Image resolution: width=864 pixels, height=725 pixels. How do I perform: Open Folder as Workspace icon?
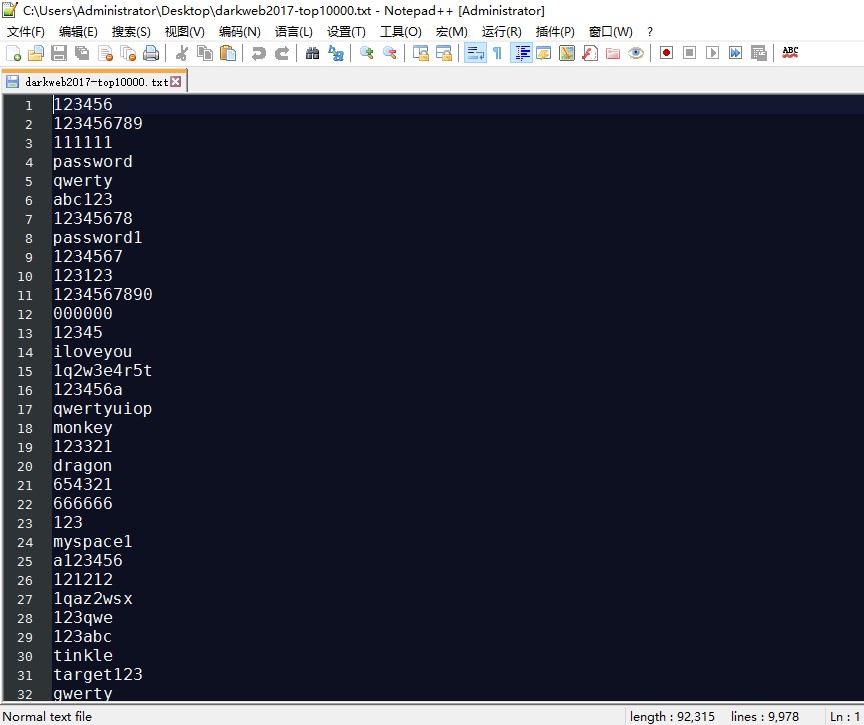613,53
